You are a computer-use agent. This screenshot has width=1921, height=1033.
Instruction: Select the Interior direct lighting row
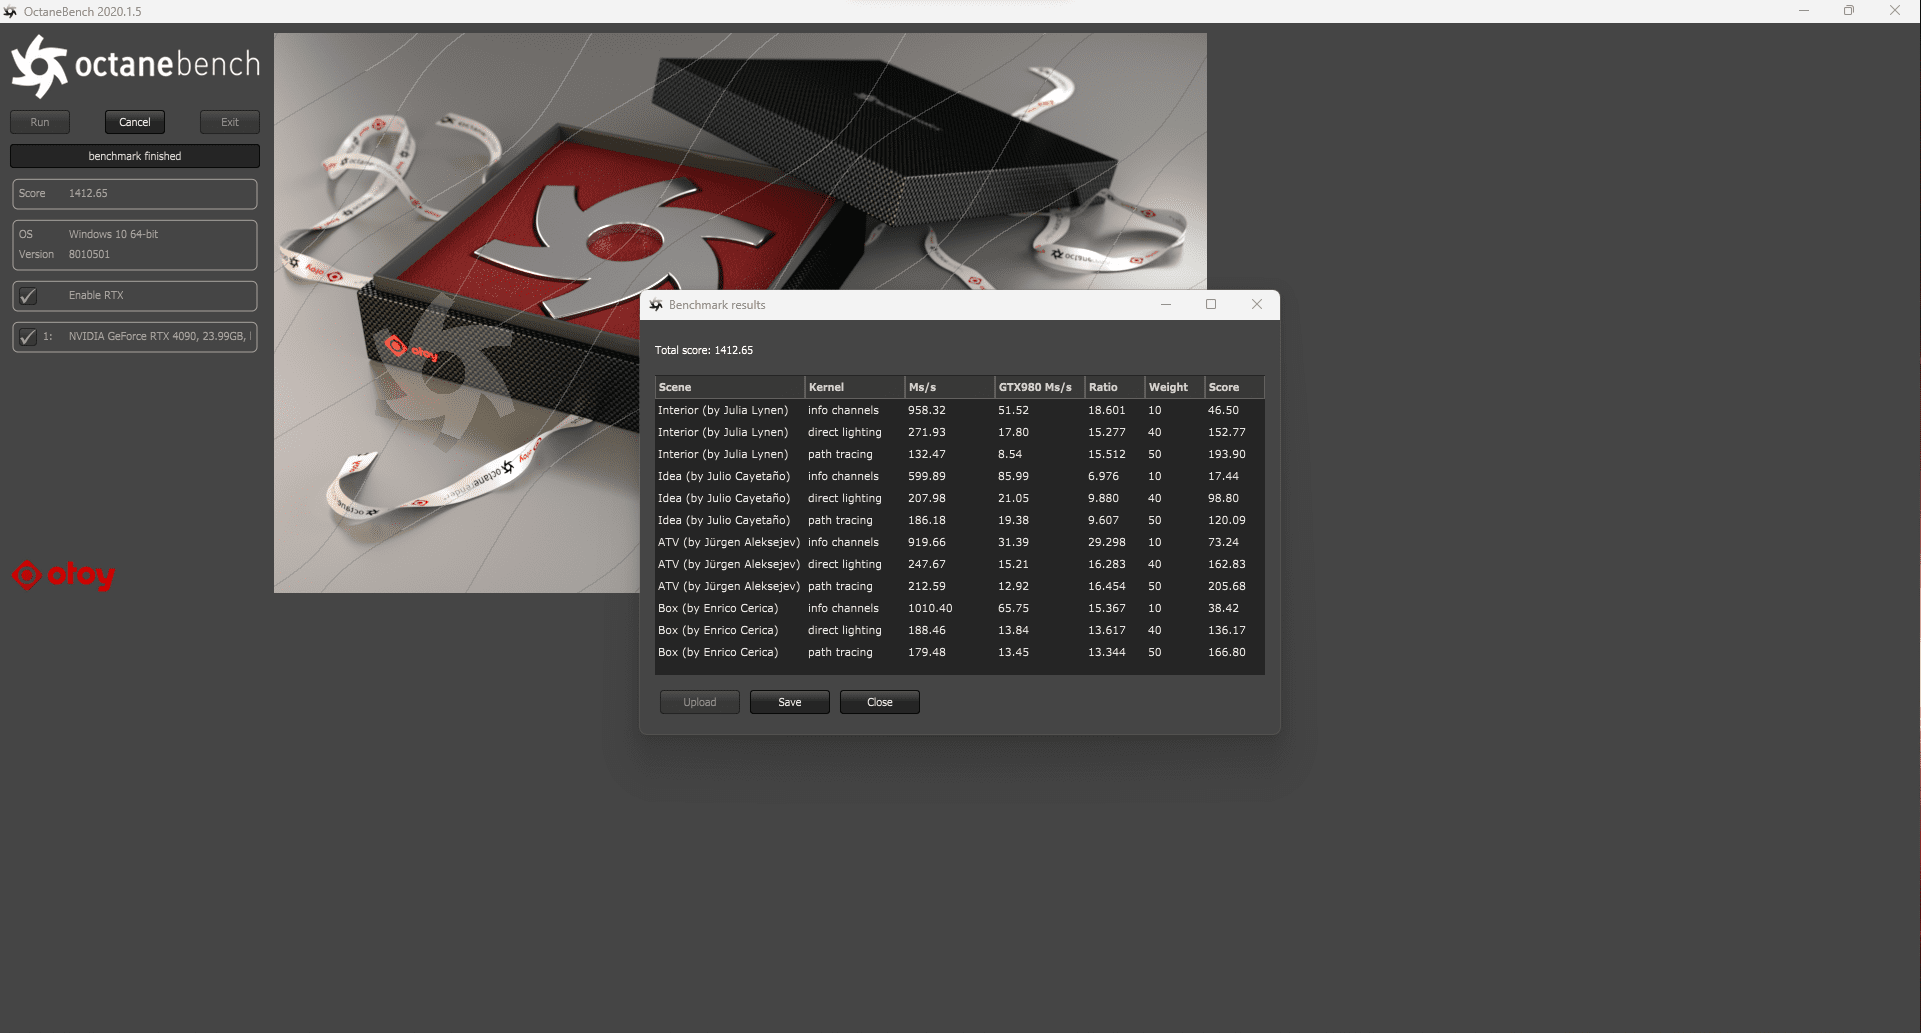[x=960, y=432]
